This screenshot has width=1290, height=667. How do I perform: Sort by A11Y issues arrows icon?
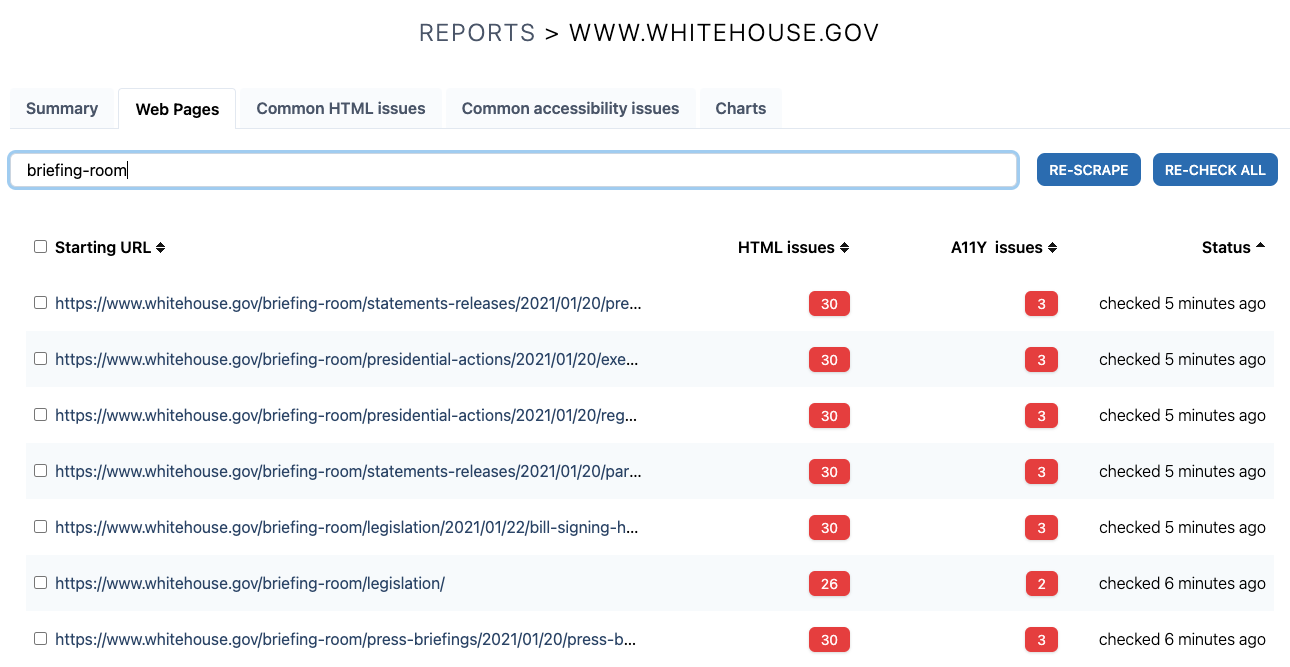click(1052, 248)
